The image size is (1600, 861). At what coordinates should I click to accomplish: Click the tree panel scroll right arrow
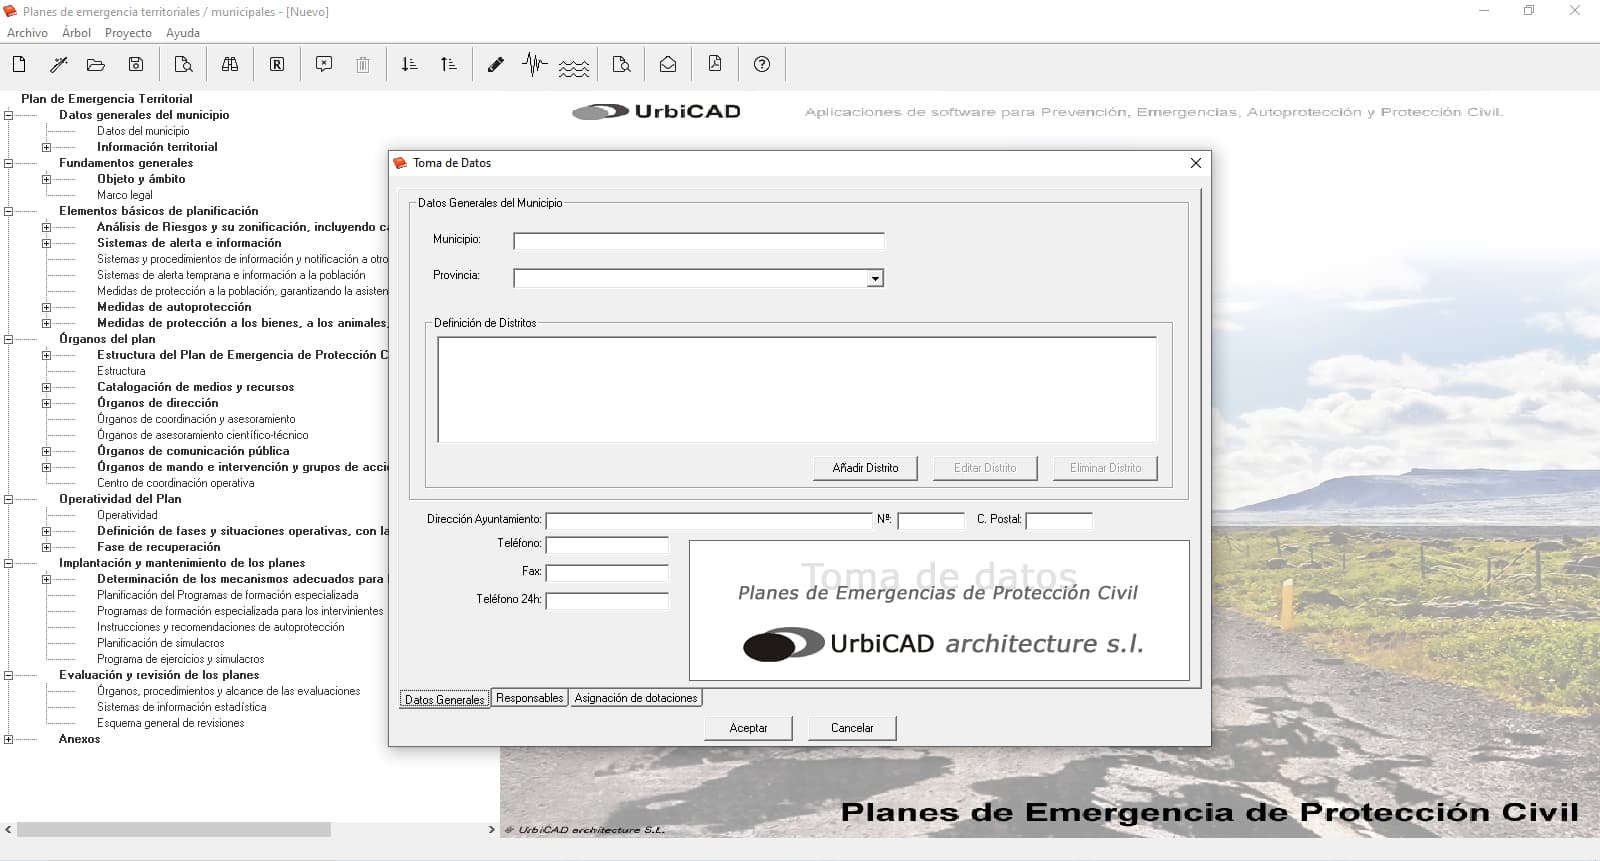point(491,830)
